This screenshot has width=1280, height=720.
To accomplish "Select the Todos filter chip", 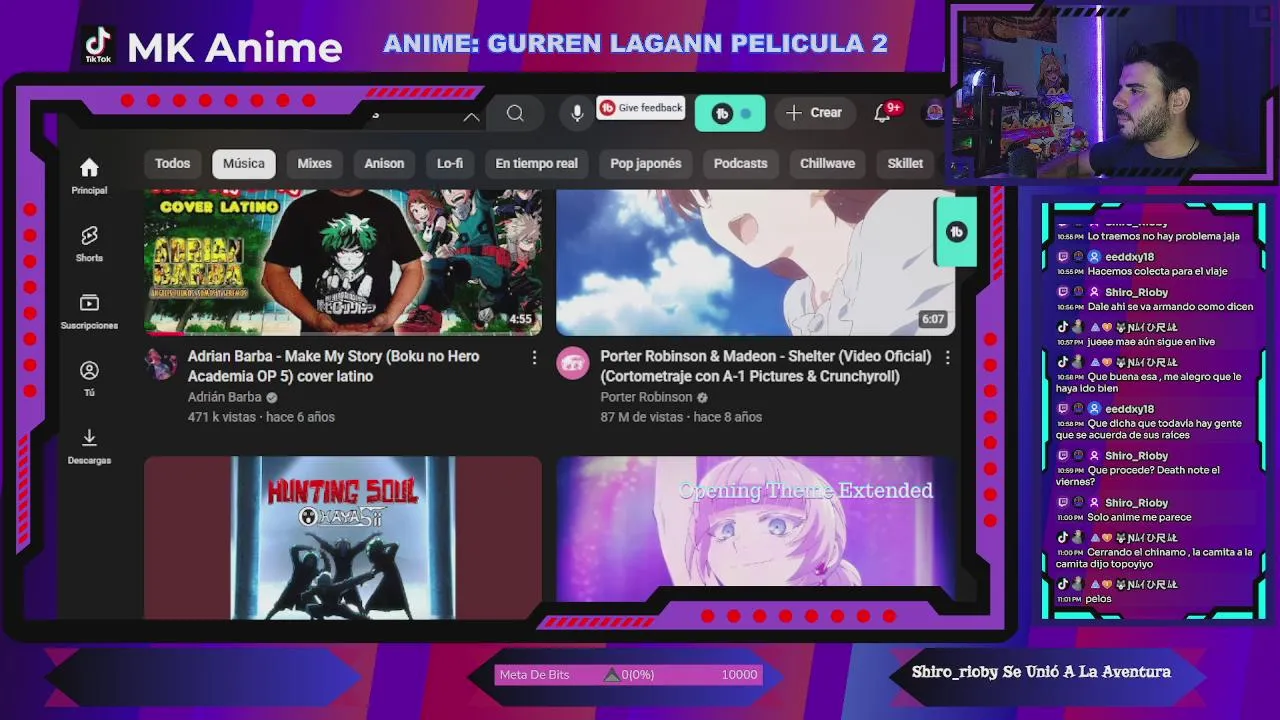I will tap(172, 164).
